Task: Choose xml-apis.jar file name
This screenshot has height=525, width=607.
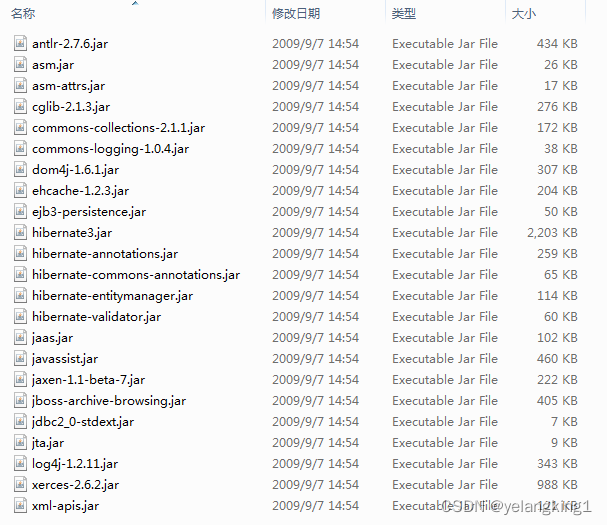Action: point(65,506)
